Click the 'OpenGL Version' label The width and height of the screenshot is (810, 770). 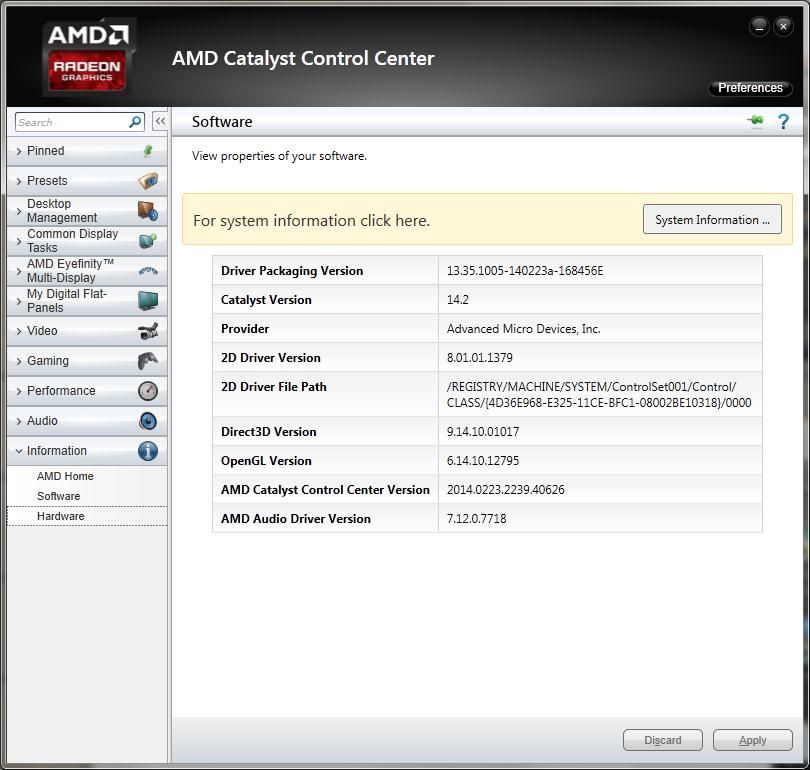(266, 461)
